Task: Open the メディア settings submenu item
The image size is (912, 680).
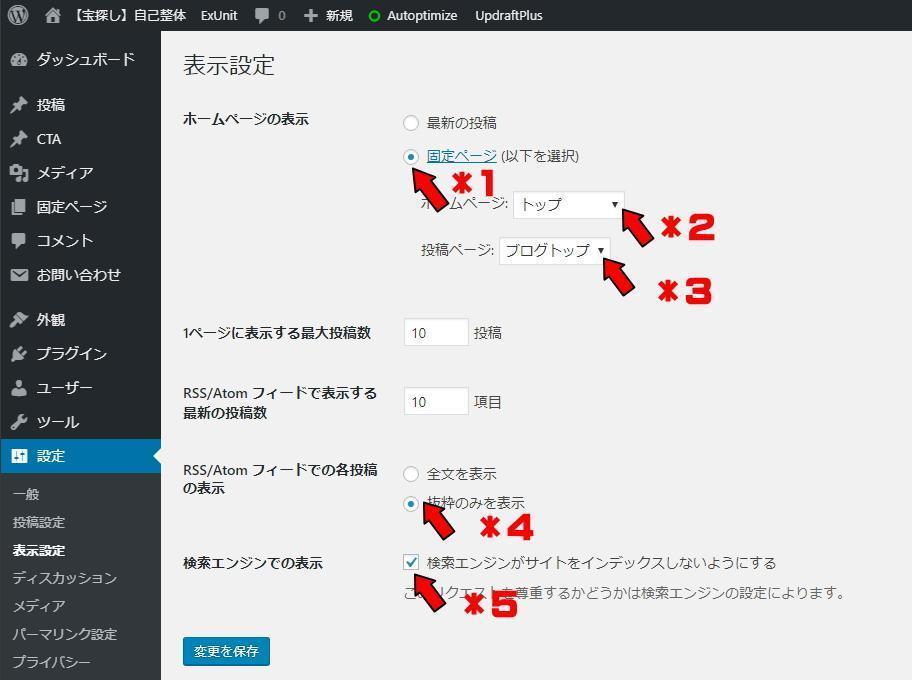Action: pyautogui.click(x=39, y=606)
